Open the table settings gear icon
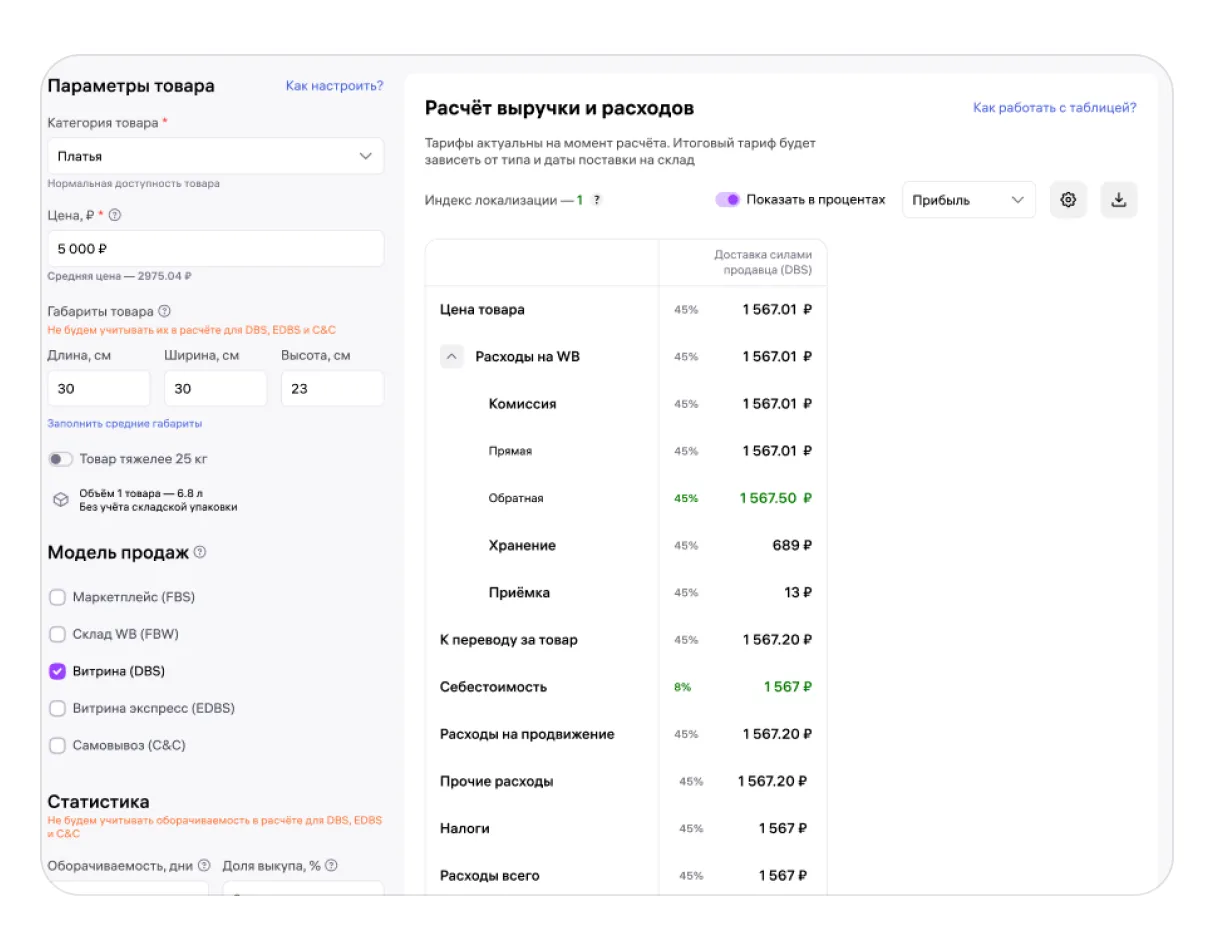The width and height of the screenshot is (1224, 950). (1068, 200)
